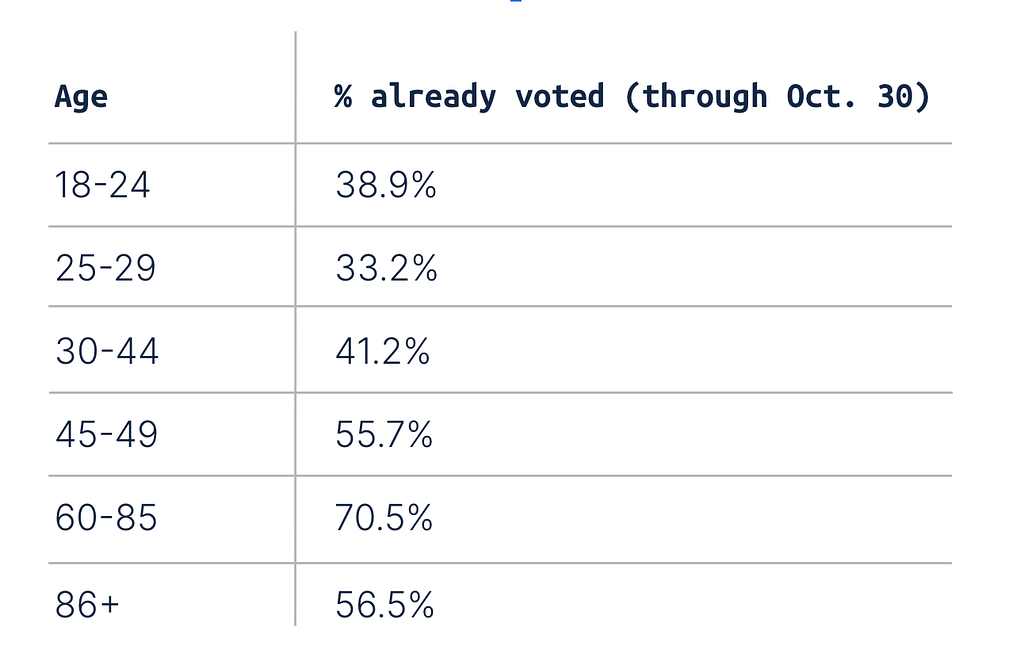
Task: Click the word 'voted' in header
Action: (x=560, y=96)
